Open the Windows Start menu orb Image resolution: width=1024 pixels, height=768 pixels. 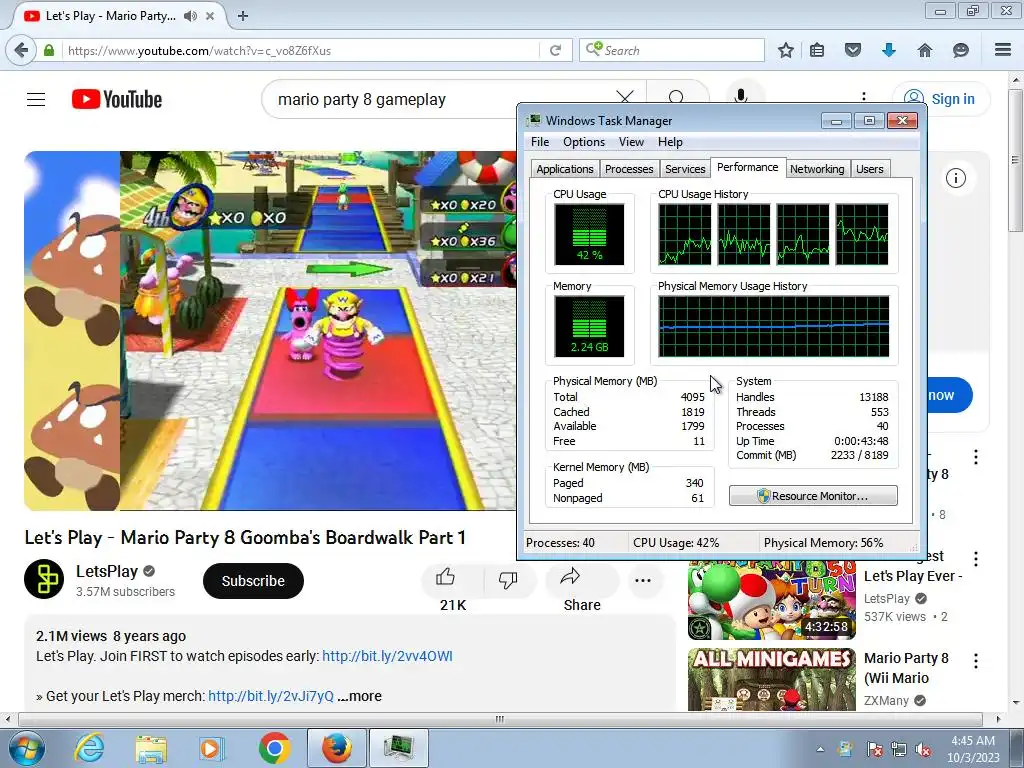[x=27, y=748]
